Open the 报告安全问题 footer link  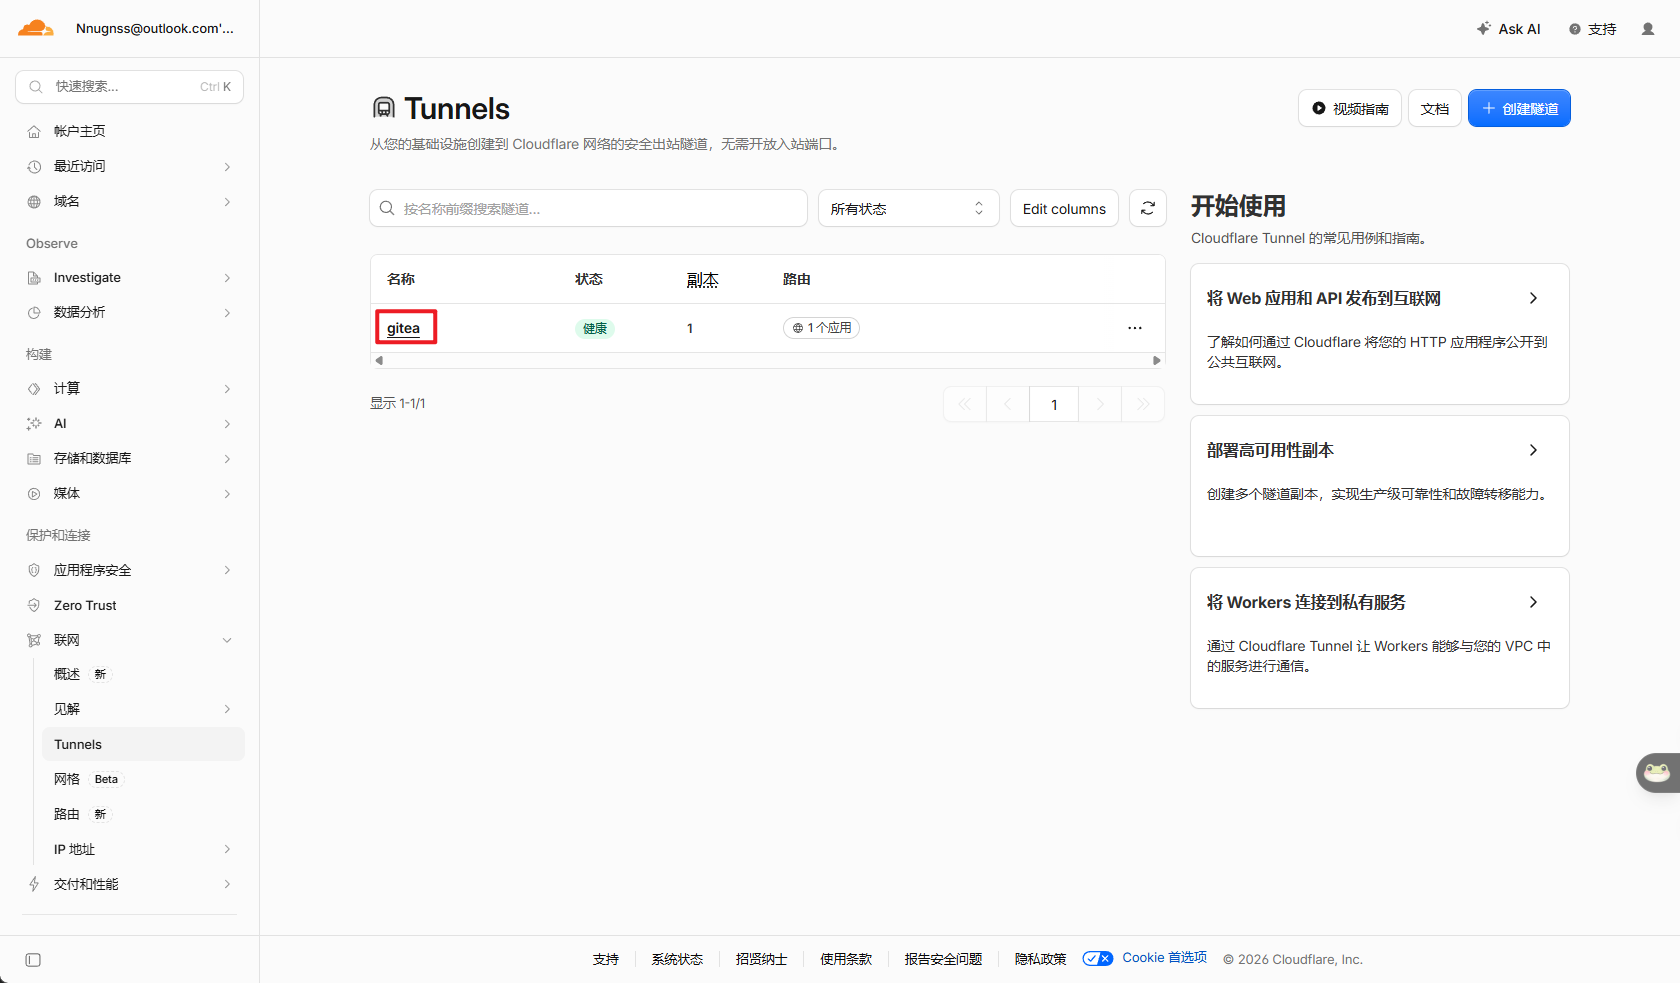pyautogui.click(x=943, y=959)
